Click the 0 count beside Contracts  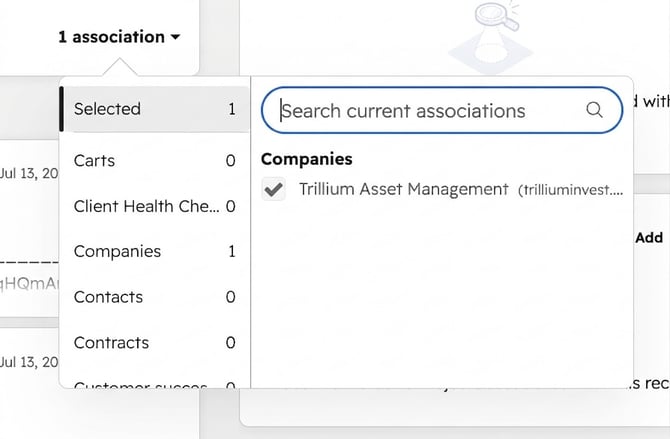click(x=230, y=343)
